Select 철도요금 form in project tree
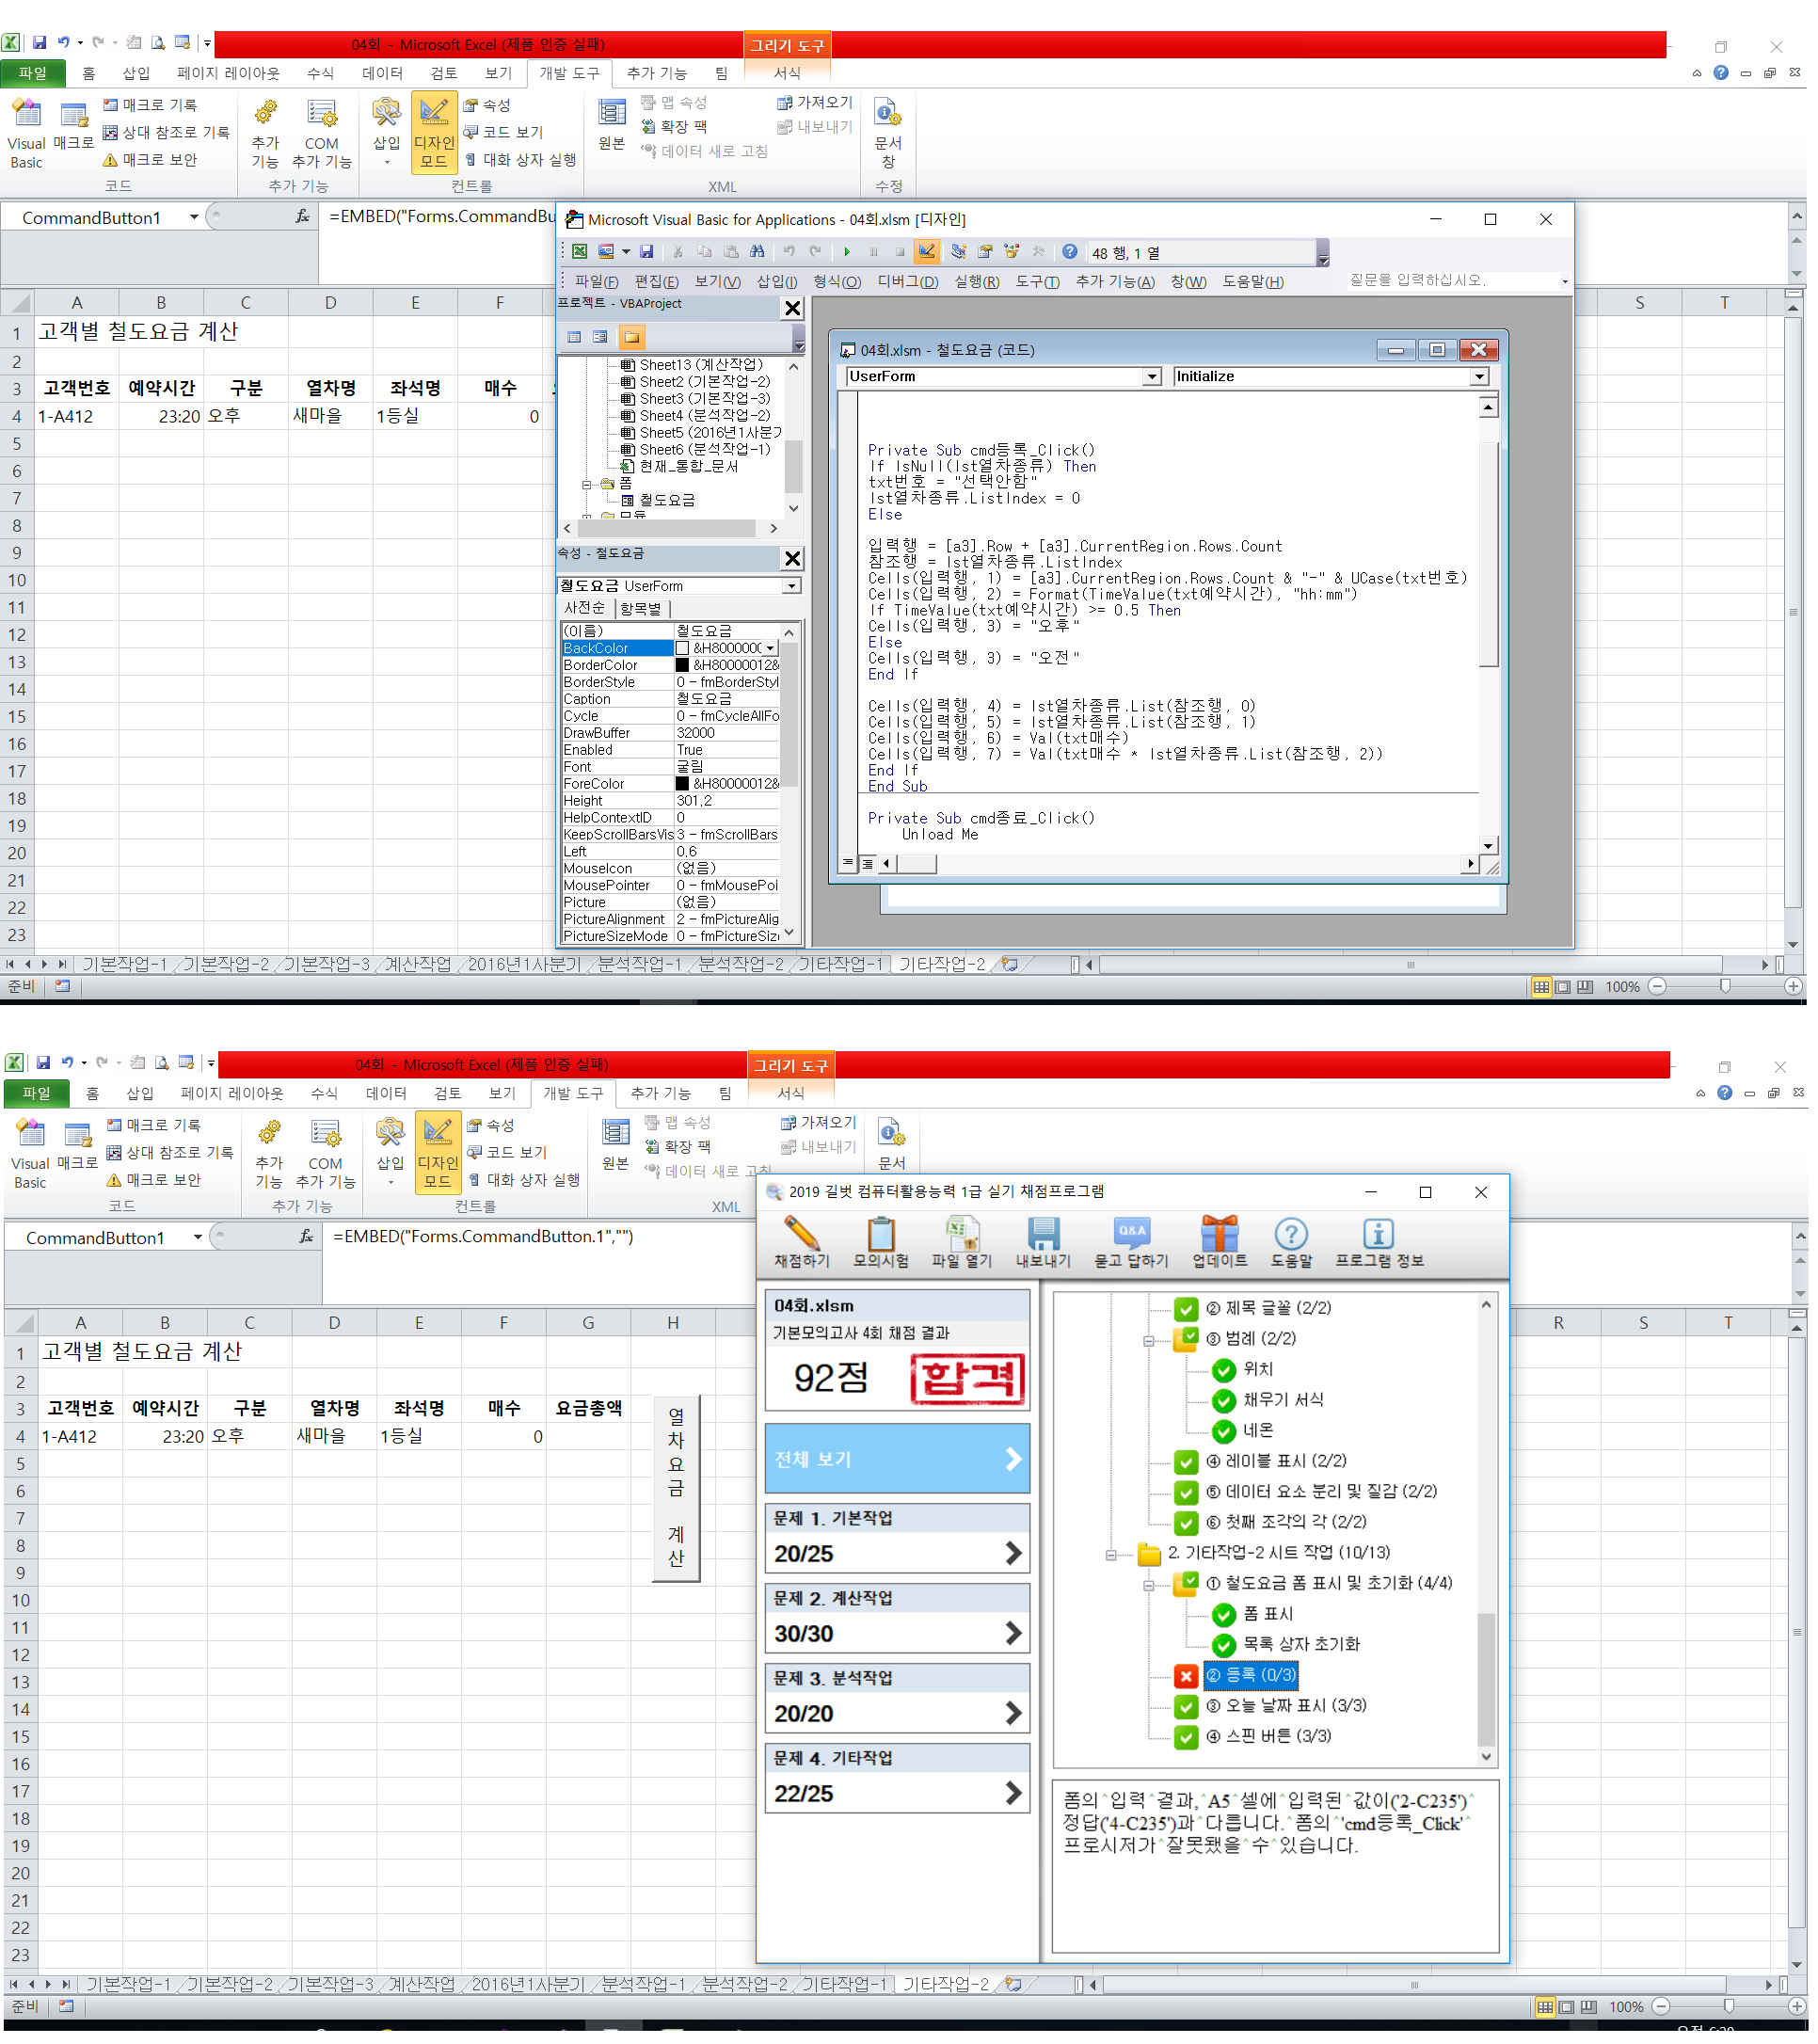Viewport: 1818px width, 2044px height. (669, 502)
